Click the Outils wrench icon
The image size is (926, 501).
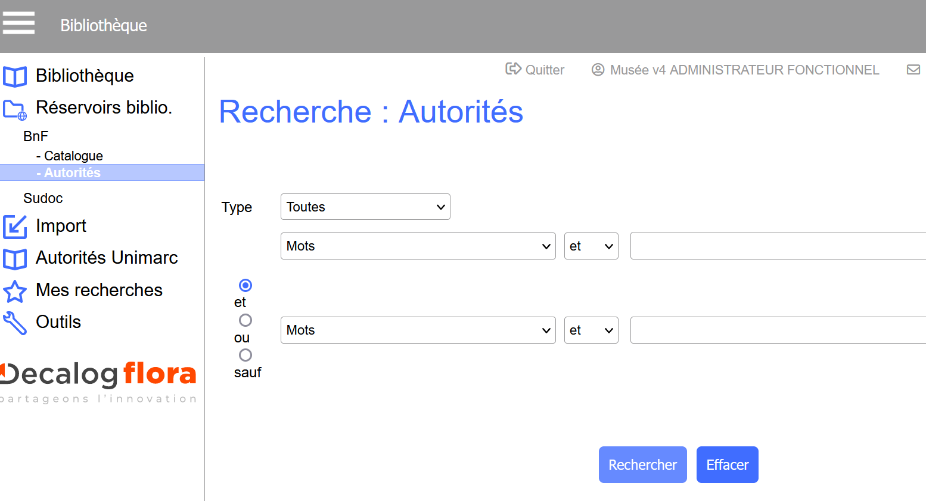15,323
